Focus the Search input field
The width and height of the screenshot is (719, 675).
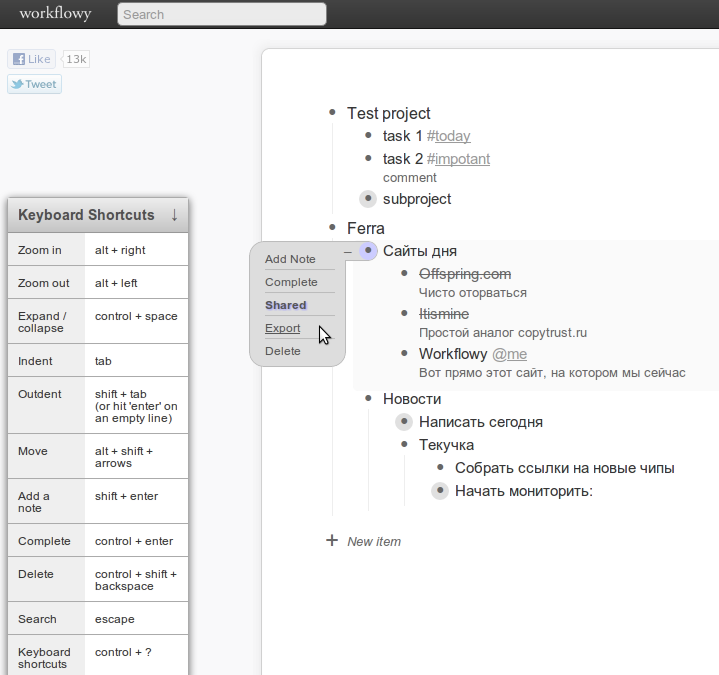pyautogui.click(x=221, y=14)
